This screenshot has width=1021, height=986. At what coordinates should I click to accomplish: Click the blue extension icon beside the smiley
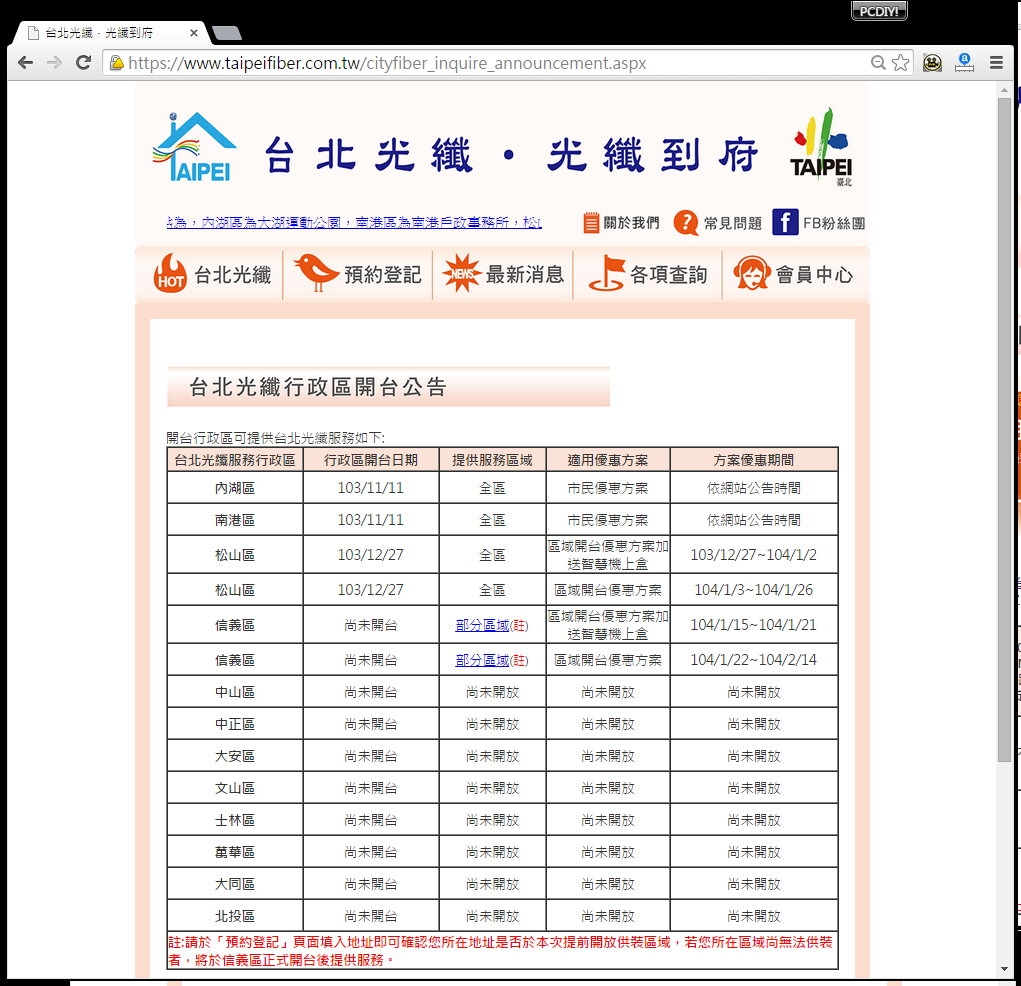click(964, 63)
